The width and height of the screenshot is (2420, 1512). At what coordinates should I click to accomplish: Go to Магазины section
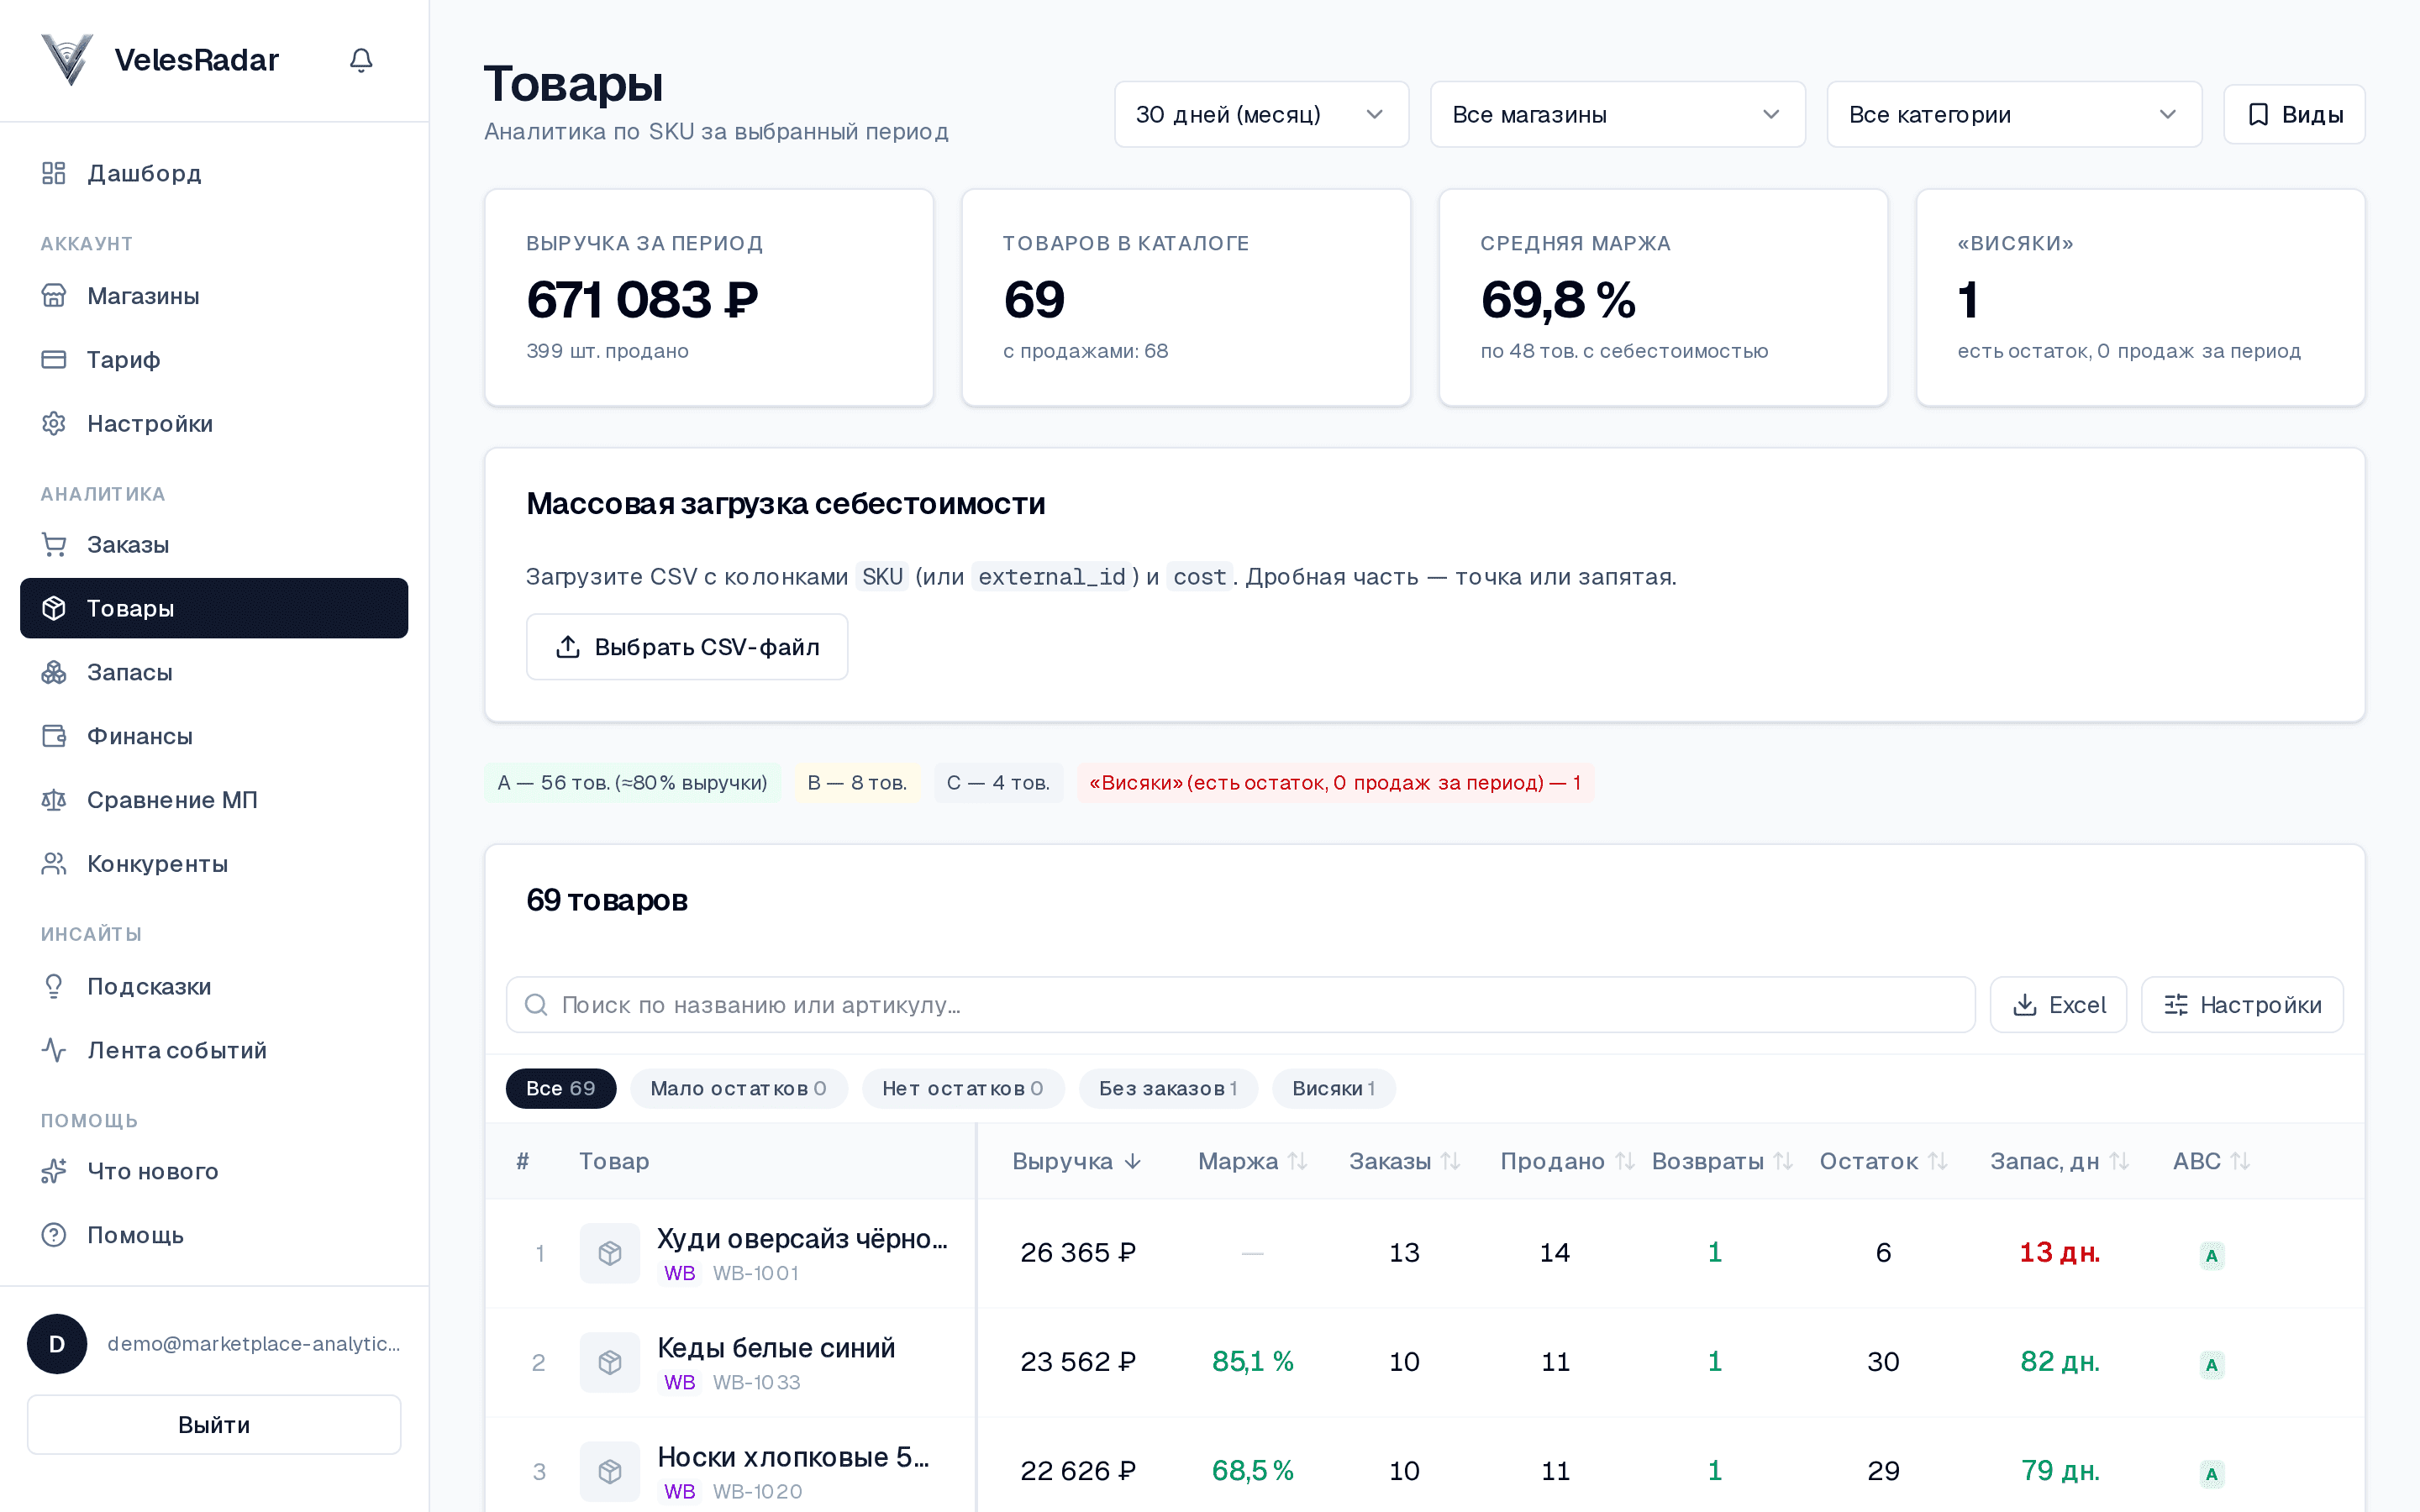[214, 296]
